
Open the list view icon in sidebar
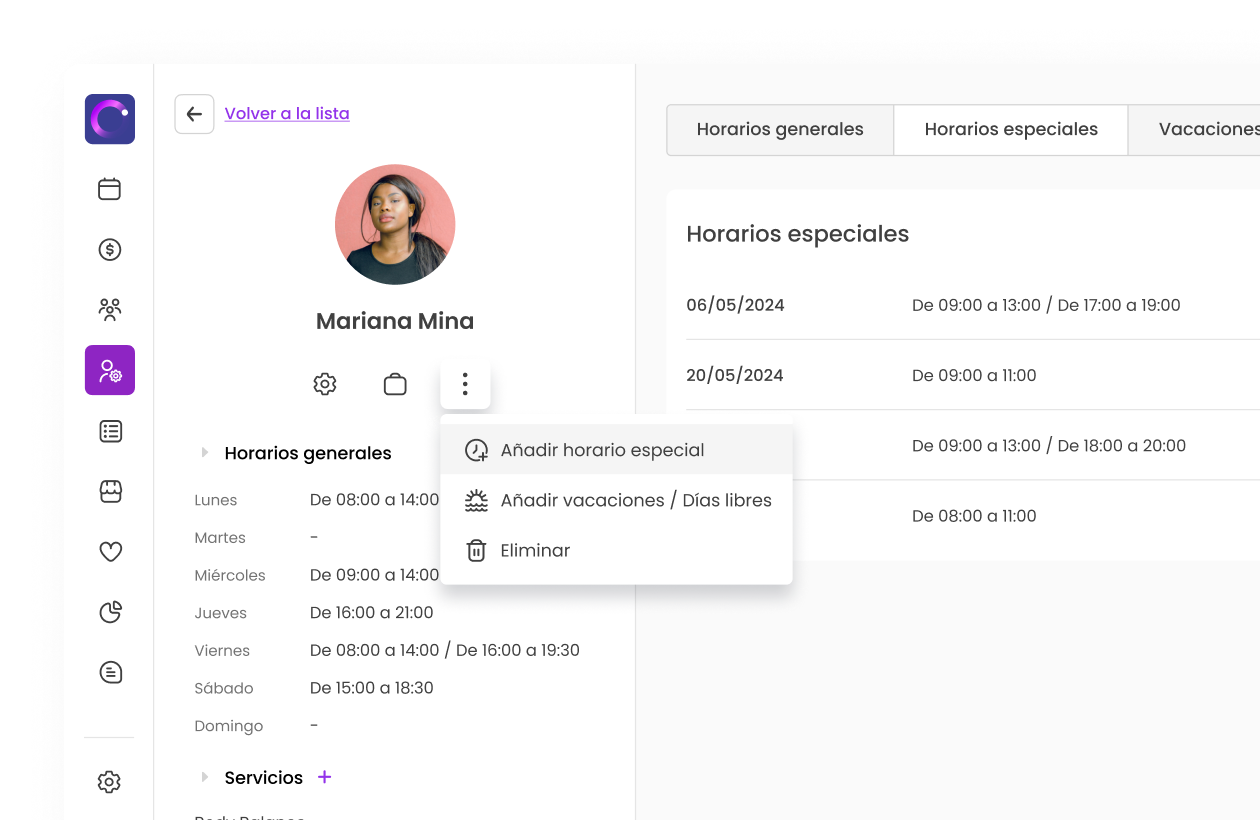110,431
